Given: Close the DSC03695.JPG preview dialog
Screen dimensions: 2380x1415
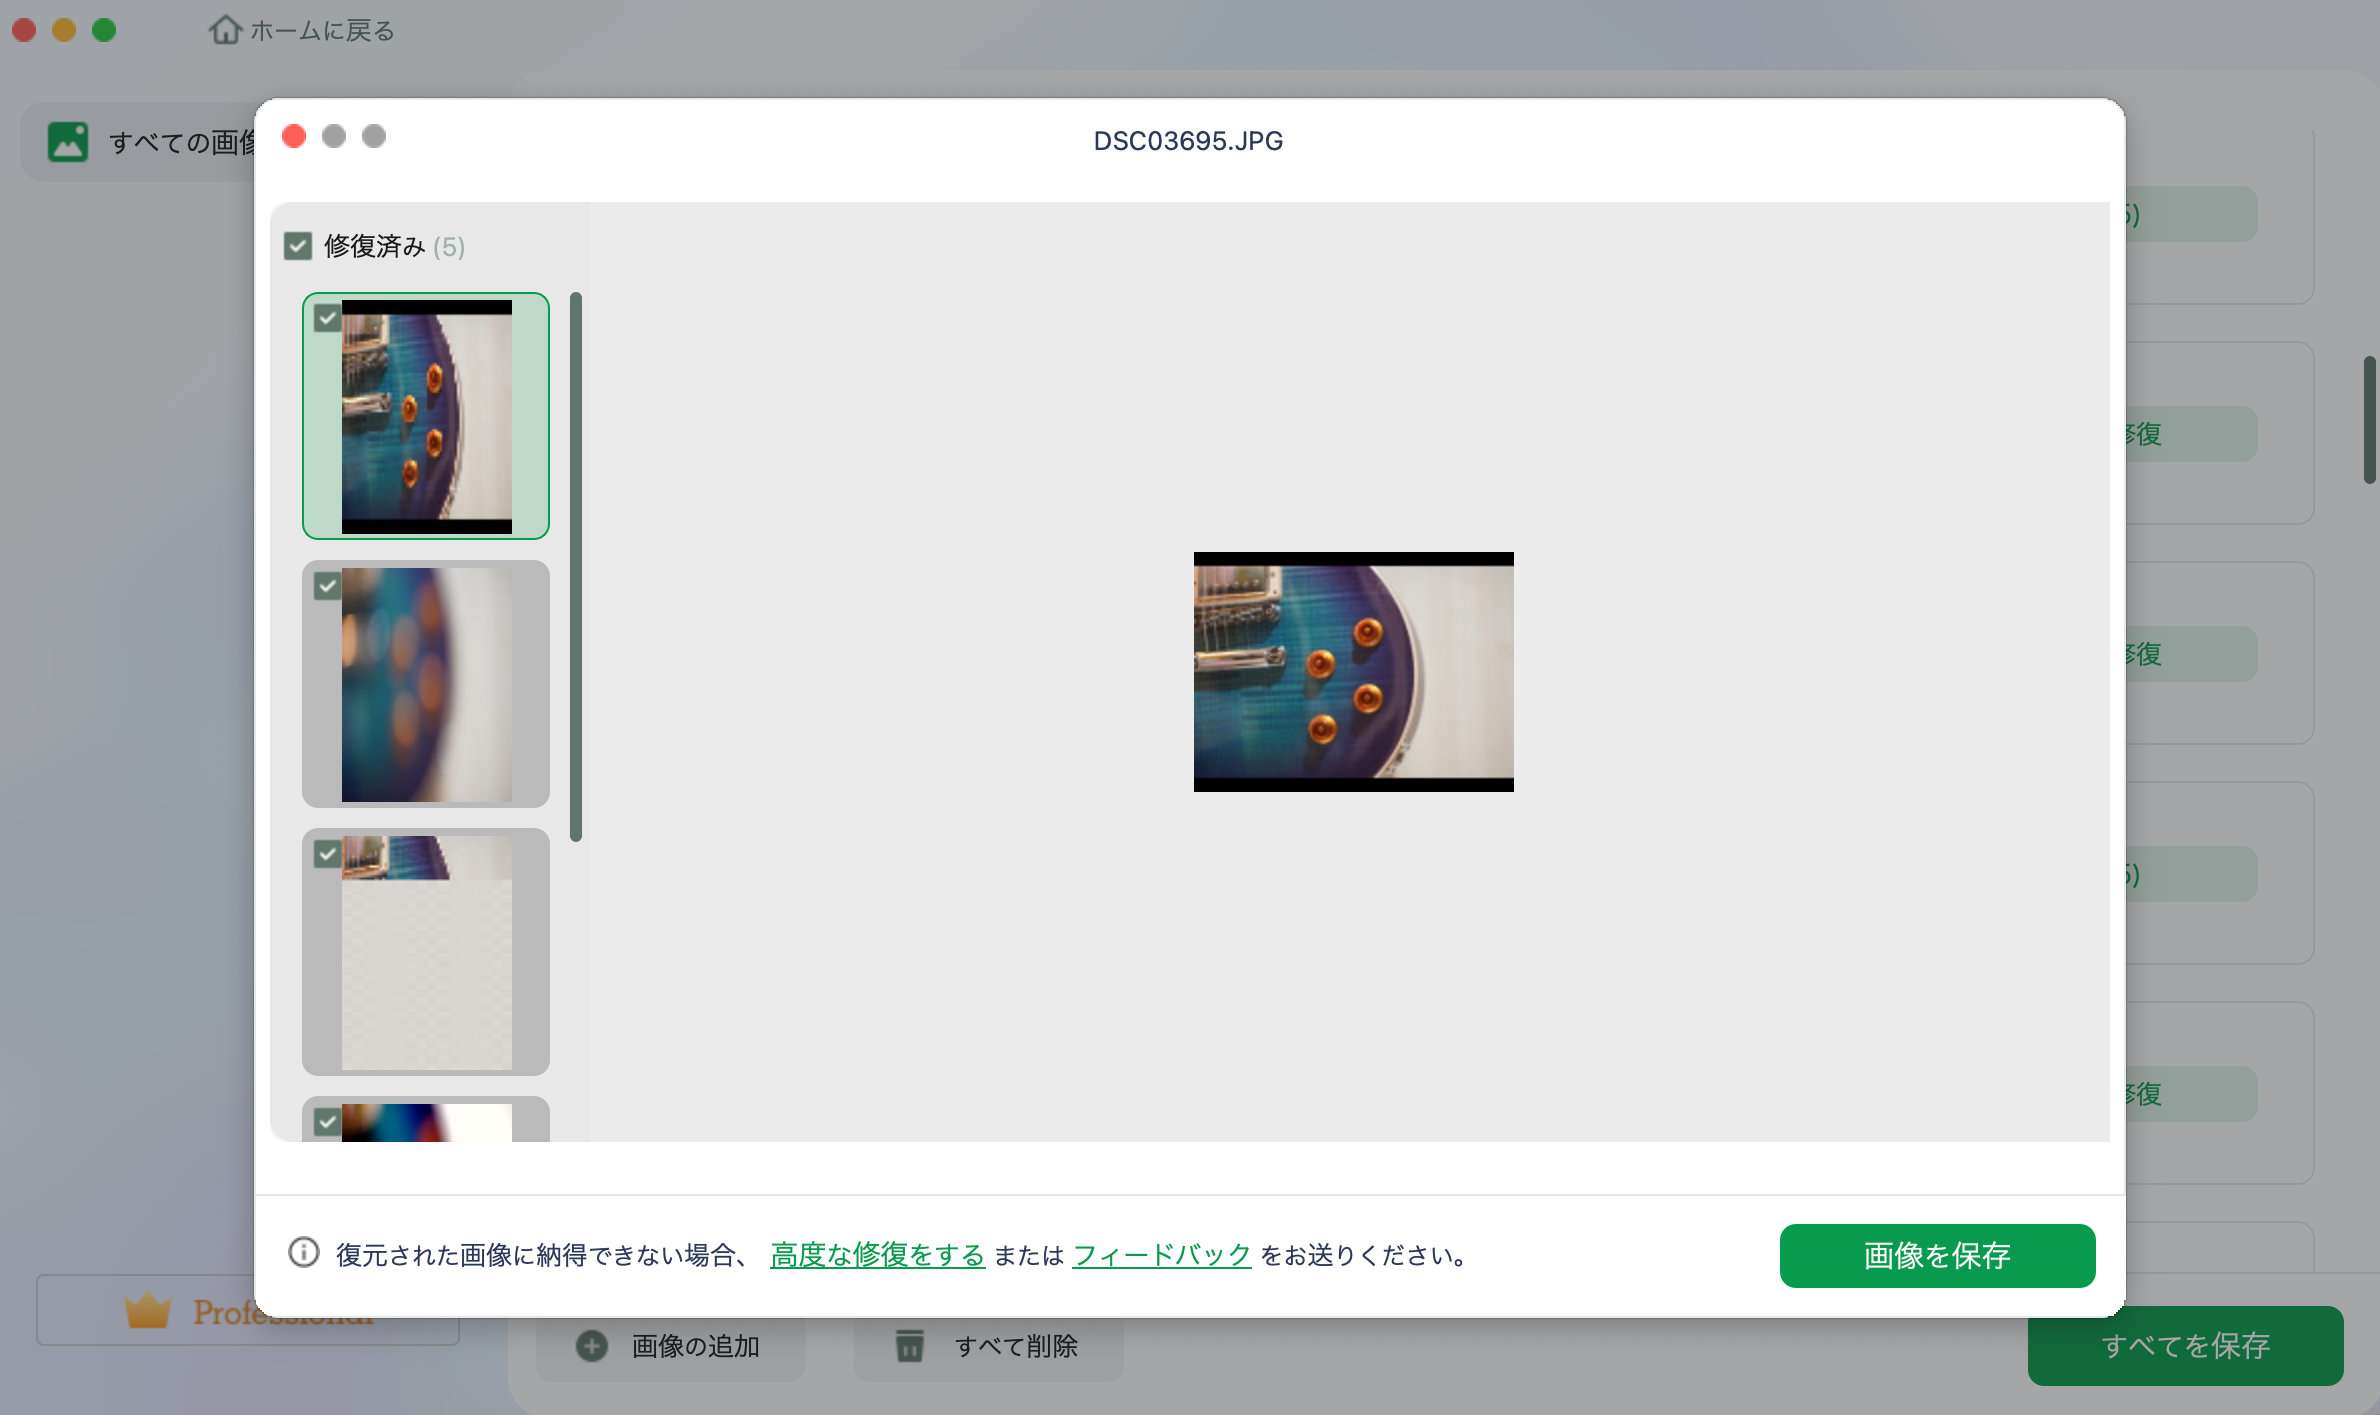Looking at the screenshot, I should (294, 136).
